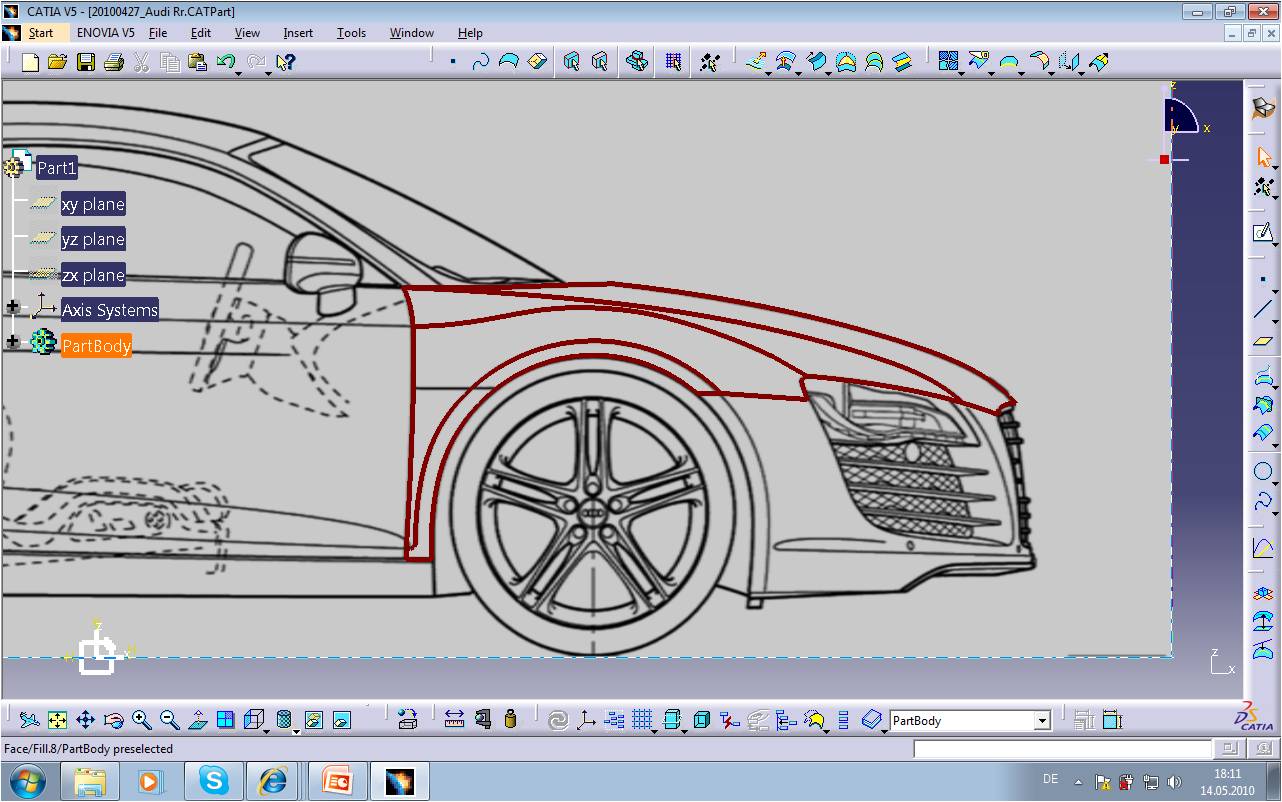Toggle the work-on-support grid icon
This screenshot has width=1282, height=802.
tap(642, 719)
